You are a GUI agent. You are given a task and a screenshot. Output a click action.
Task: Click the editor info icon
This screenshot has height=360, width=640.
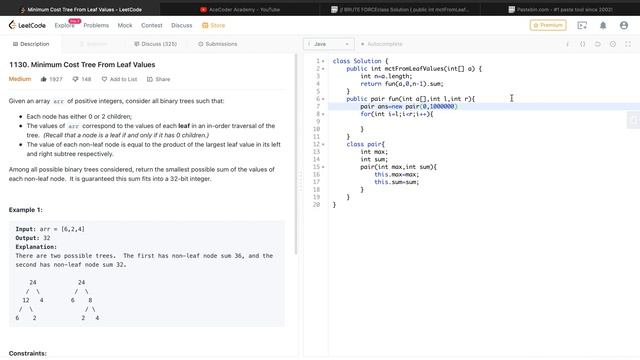[x=567, y=44]
